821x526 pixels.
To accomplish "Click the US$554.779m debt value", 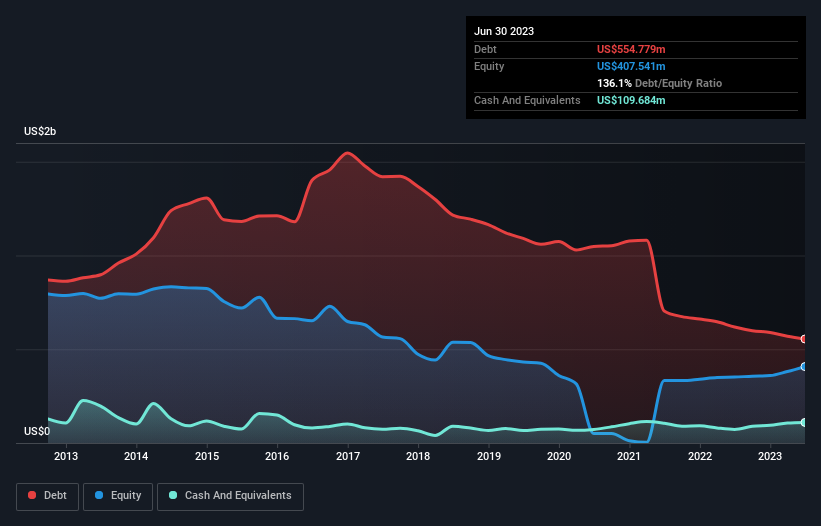I will pos(631,49).
